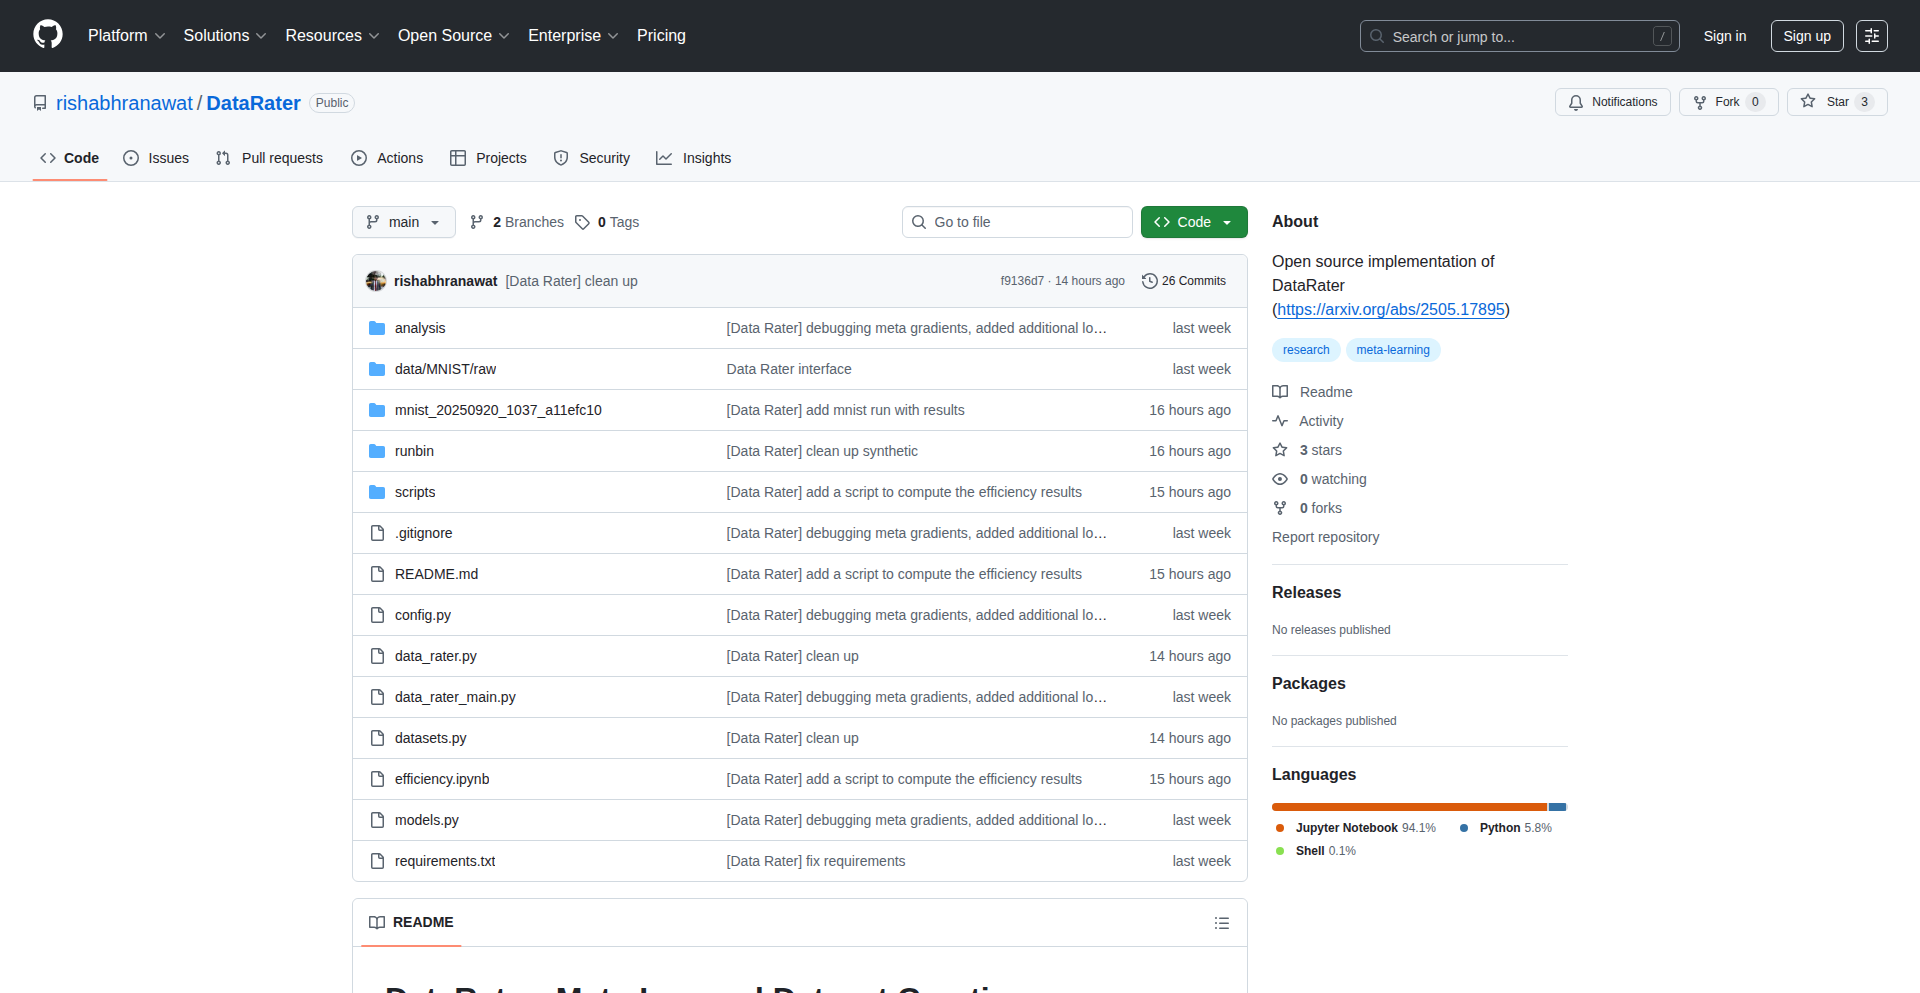
Task: Click the requirements.txt file icon
Action: [x=377, y=861]
